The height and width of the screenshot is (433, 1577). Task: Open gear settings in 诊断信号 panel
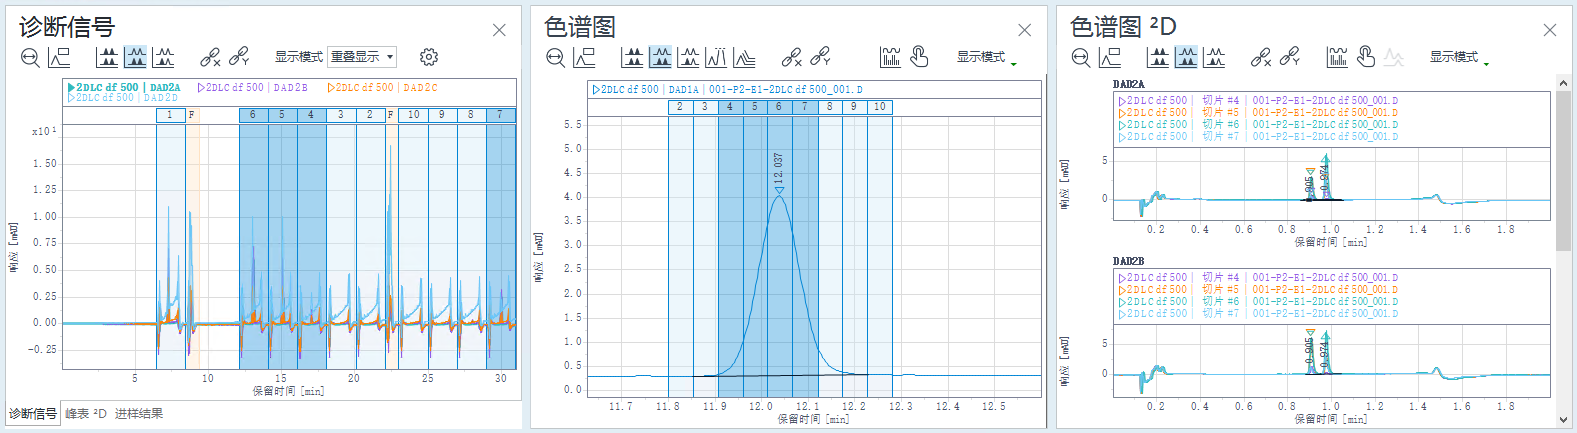[x=429, y=57]
